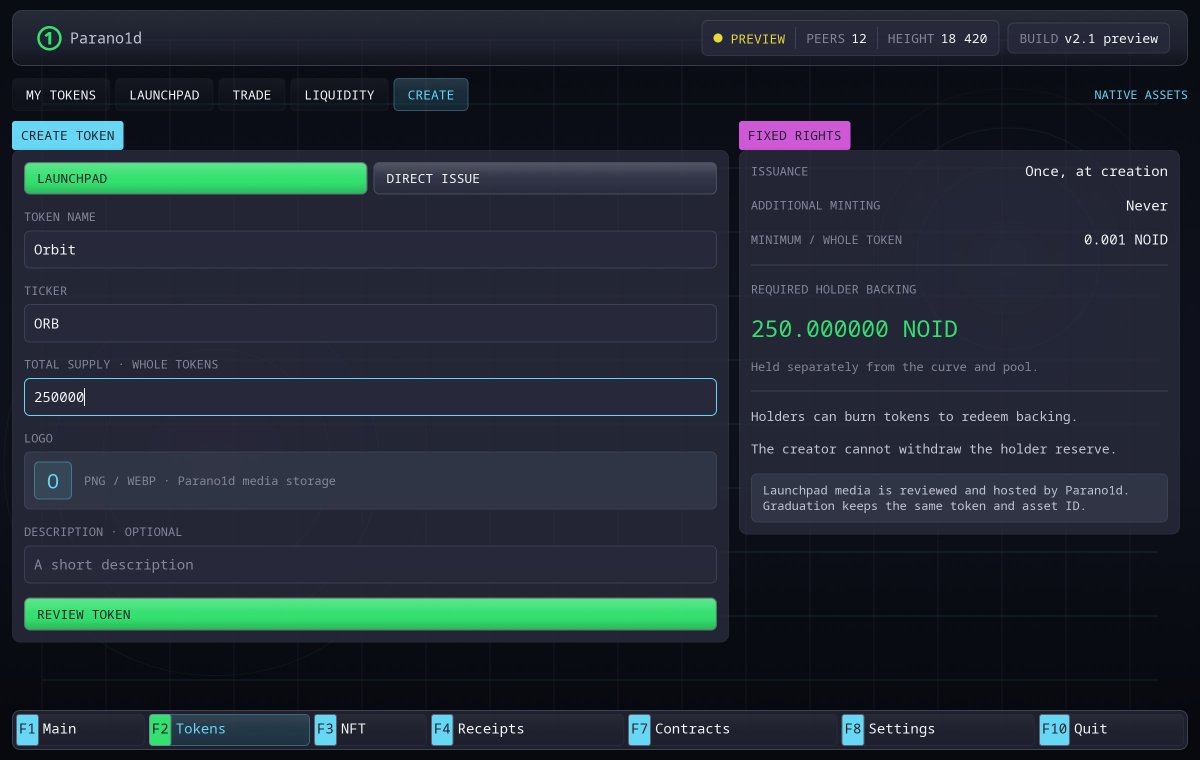Image resolution: width=1200 pixels, height=760 pixels.
Task: Click the Total Supply field showing 250000
Action: coord(370,397)
